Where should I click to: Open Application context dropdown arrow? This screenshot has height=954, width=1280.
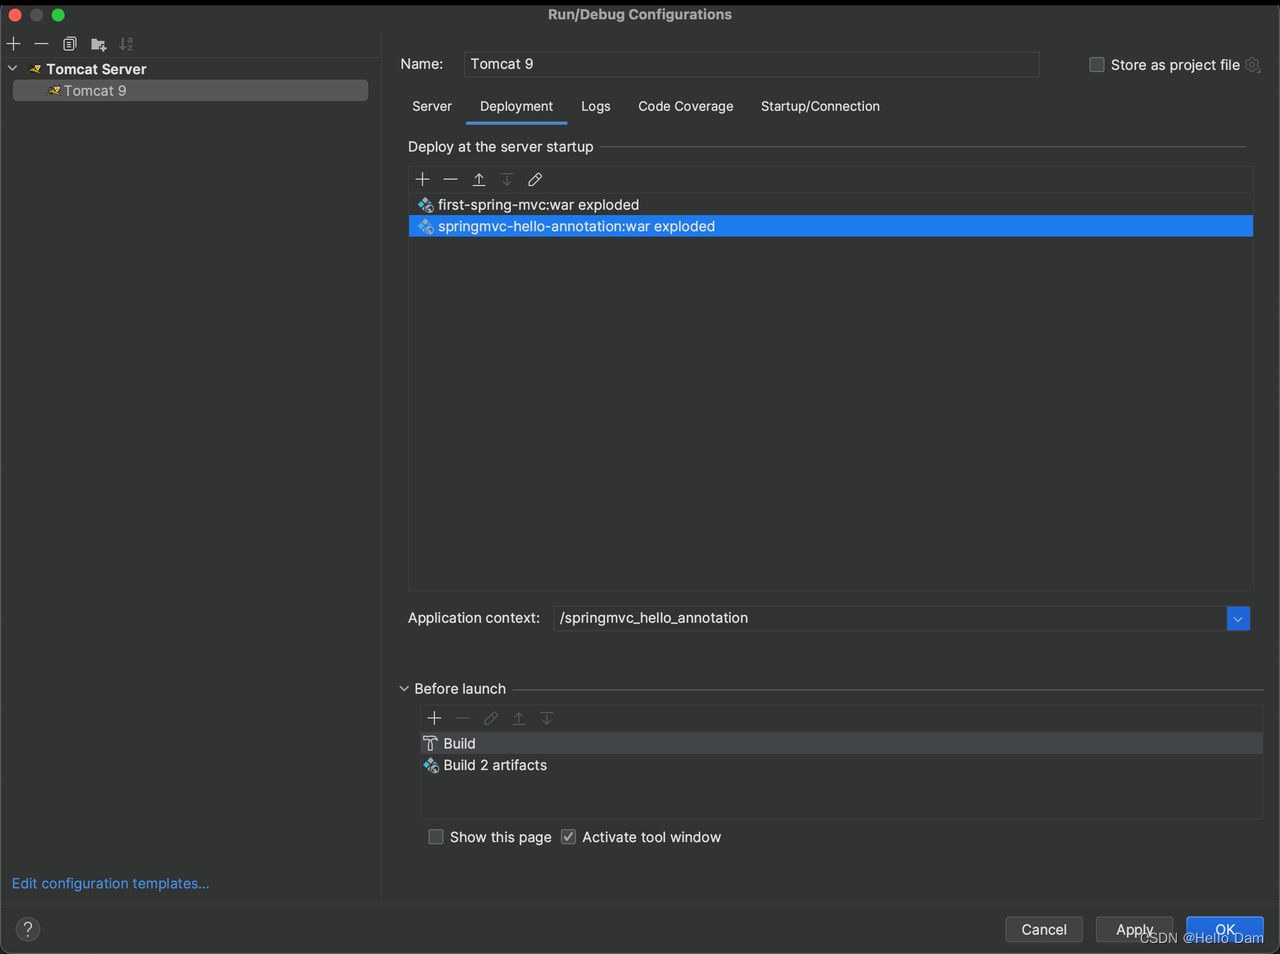1238,618
